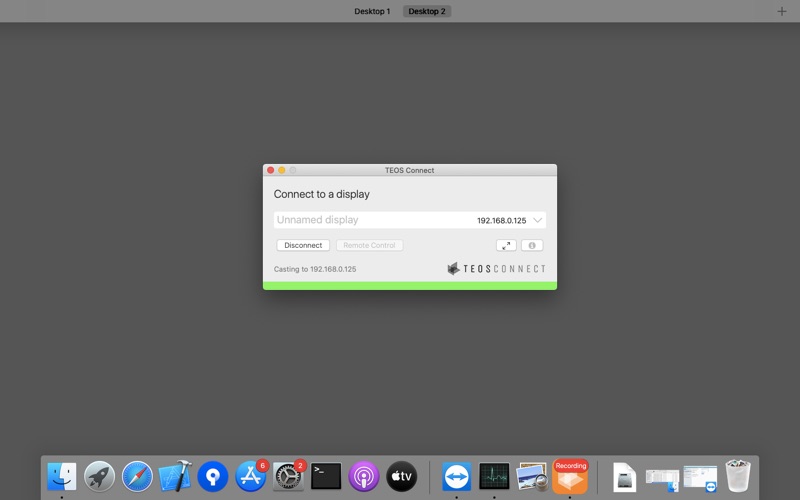The height and width of the screenshot is (500, 800).
Task: Expand the display address dropdown chevron
Action: (x=537, y=220)
